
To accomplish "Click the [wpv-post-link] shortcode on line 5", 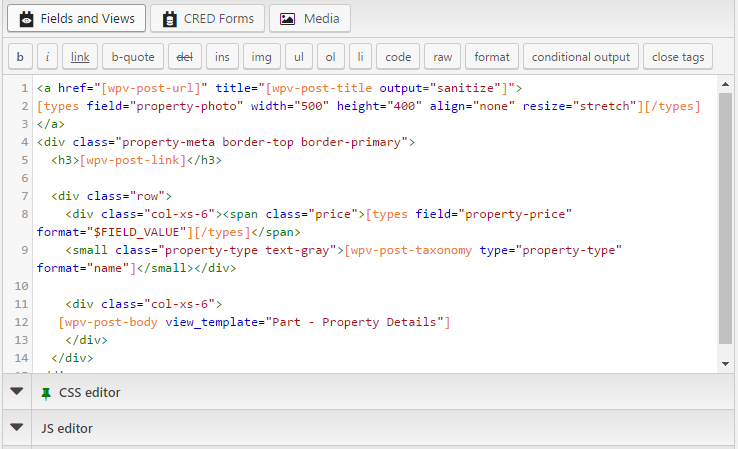I will [x=133, y=160].
